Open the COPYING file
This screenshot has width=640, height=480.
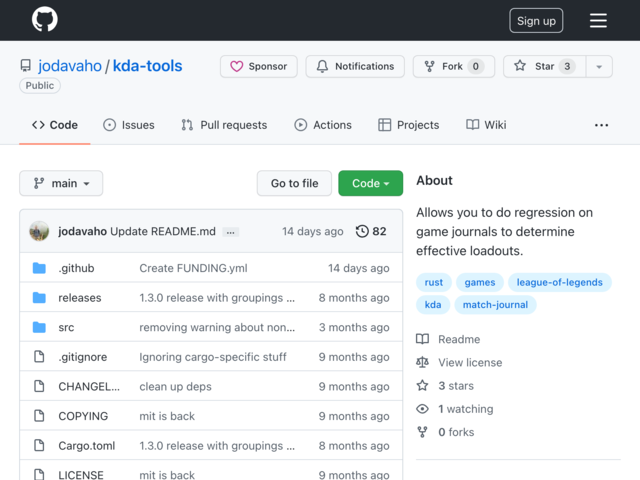83,416
